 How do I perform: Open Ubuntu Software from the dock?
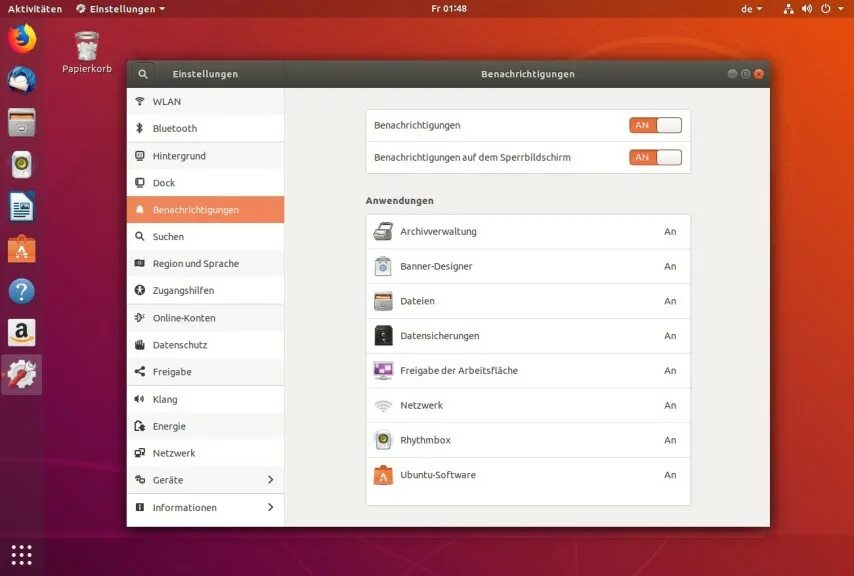tap(22, 249)
